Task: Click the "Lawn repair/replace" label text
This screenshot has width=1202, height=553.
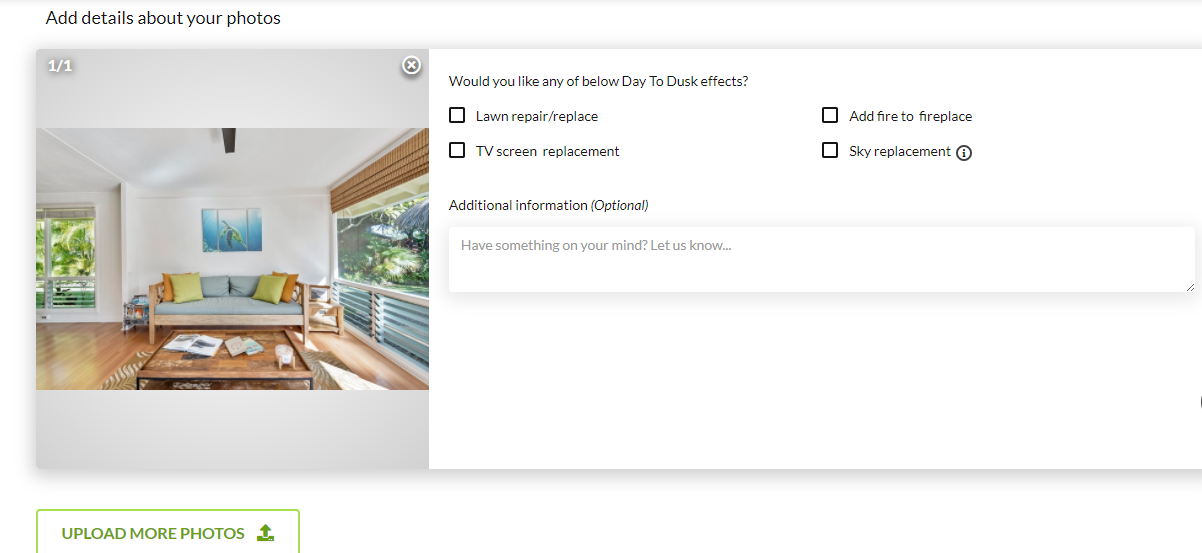Action: point(537,116)
